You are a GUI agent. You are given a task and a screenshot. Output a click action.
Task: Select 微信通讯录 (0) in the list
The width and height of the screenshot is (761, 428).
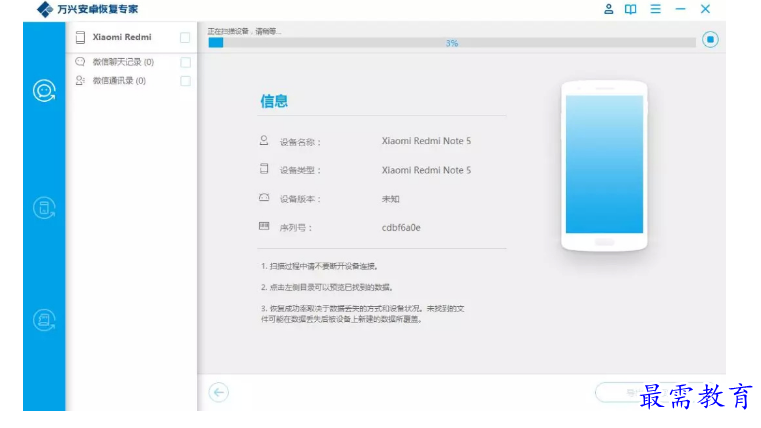(132, 81)
